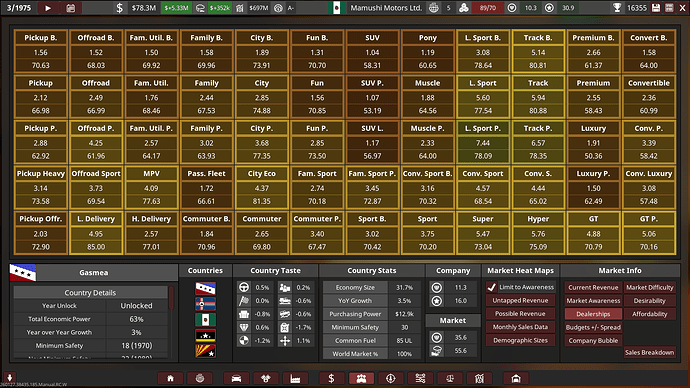Click the top bar reputation star beside 30.9
Image resolution: width=690 pixels, height=388 pixels.
click(549, 8)
